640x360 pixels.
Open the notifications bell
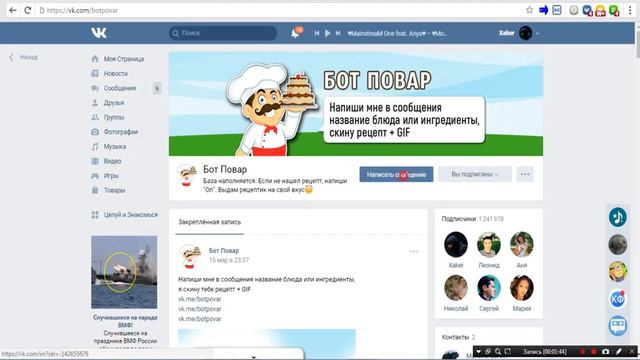coord(295,33)
